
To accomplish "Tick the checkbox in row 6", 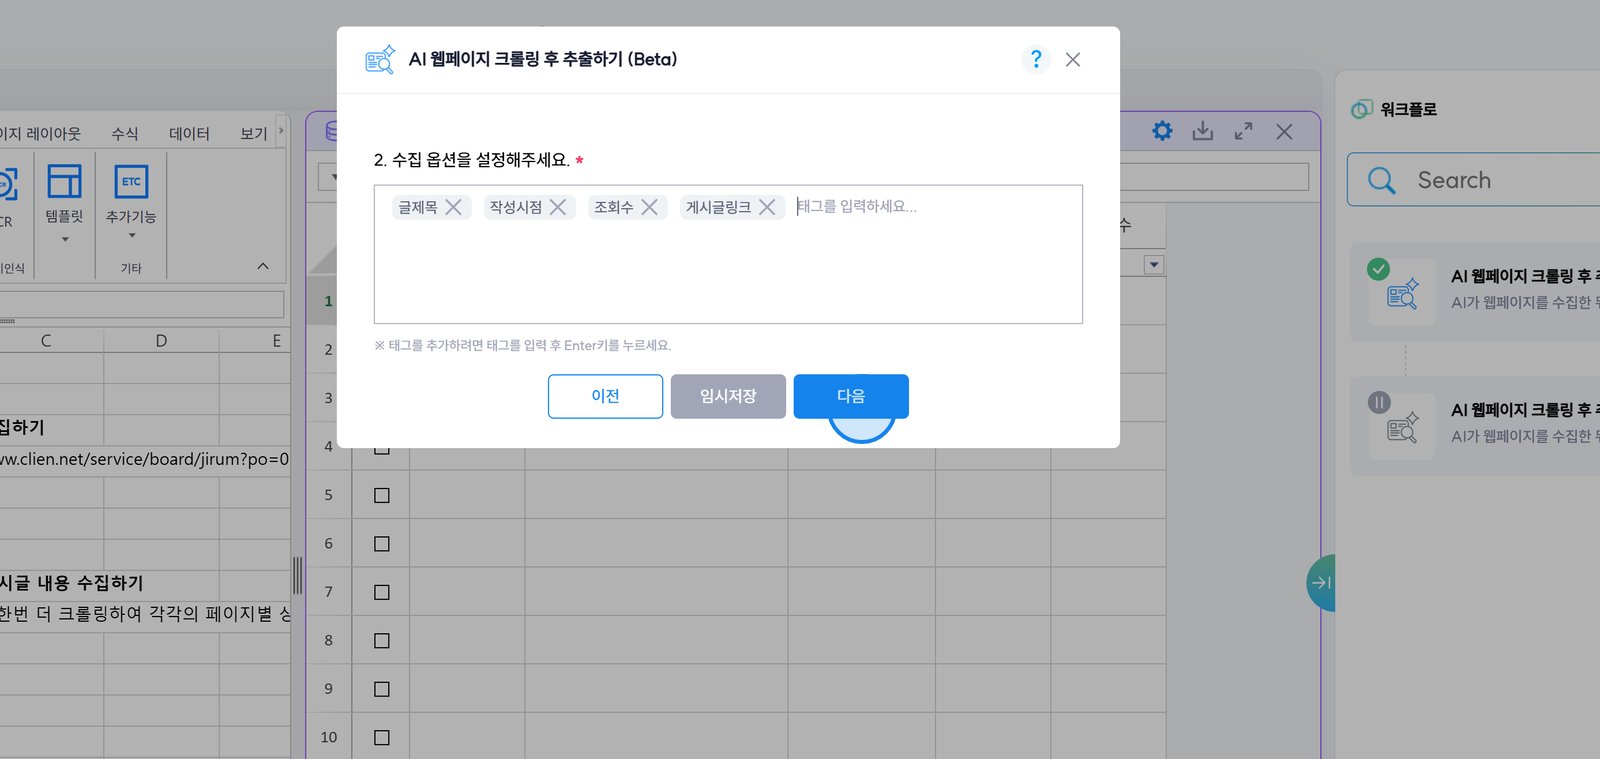I will pyautogui.click(x=382, y=544).
